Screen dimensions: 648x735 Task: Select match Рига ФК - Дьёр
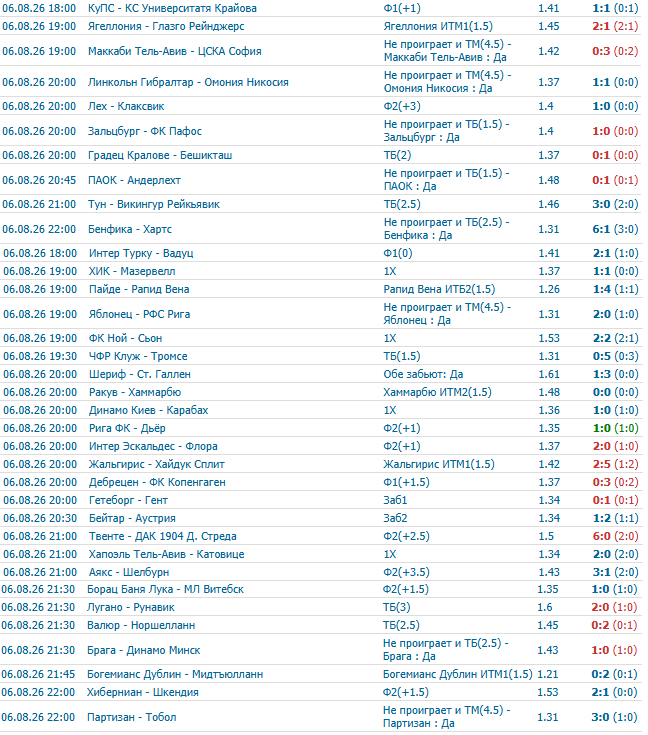tap(127, 428)
